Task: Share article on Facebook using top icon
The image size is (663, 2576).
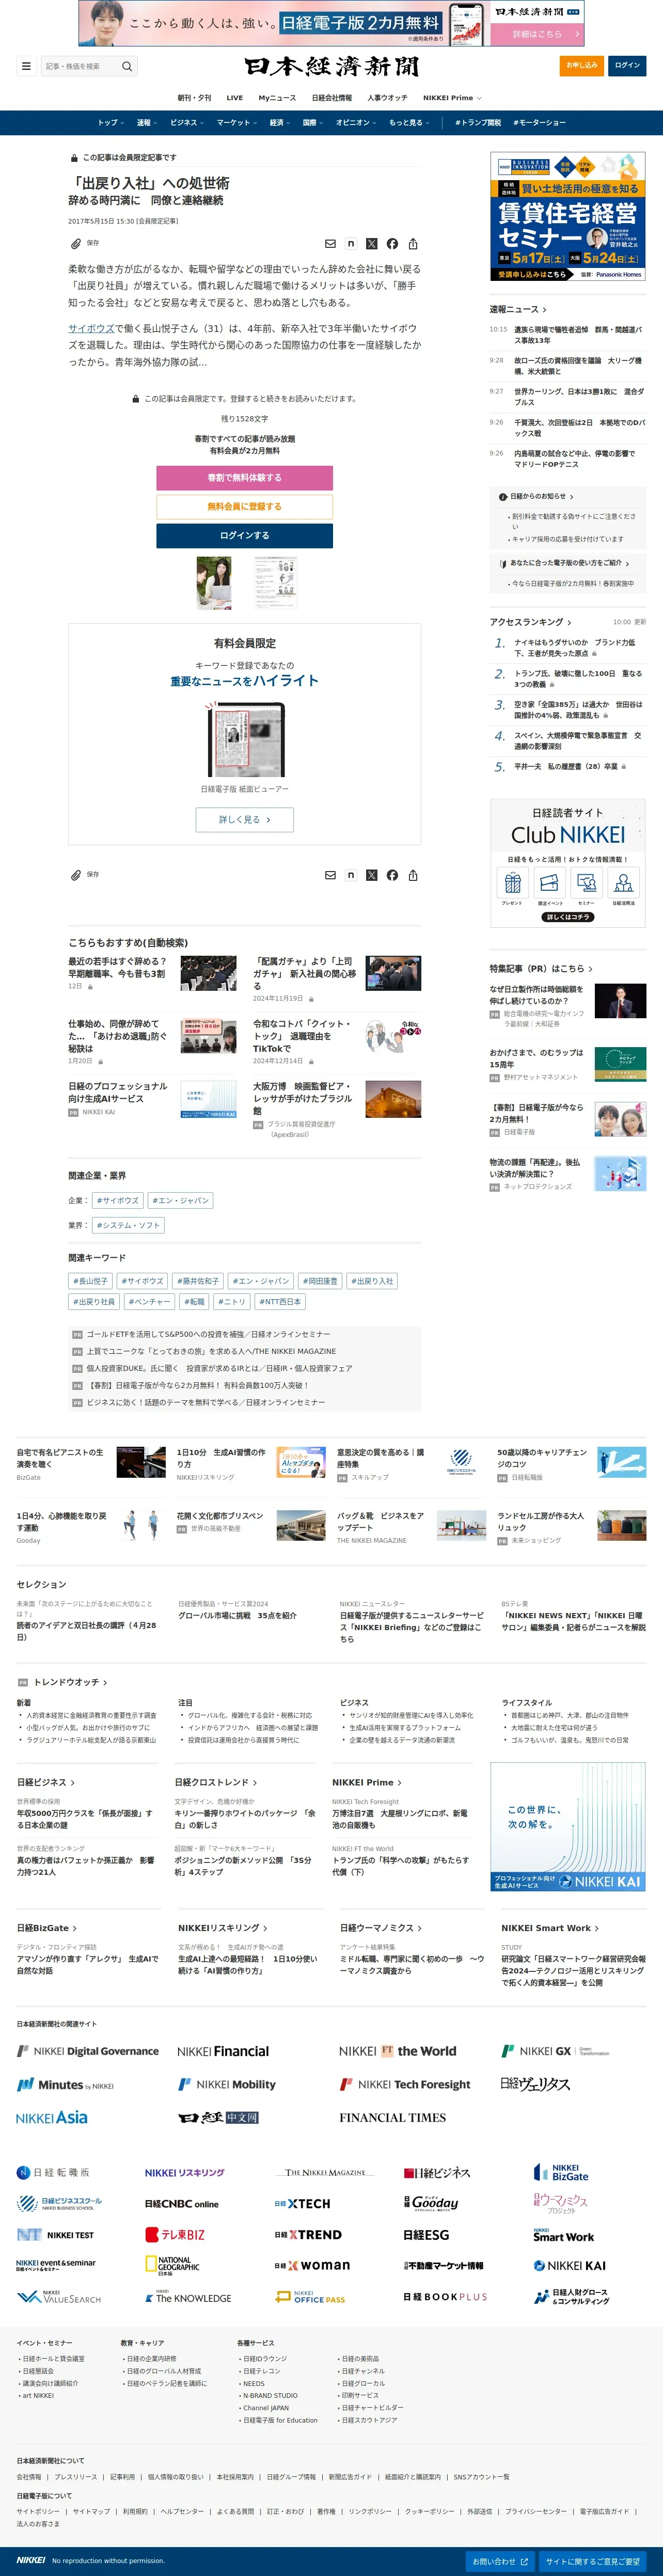Action: [392, 244]
